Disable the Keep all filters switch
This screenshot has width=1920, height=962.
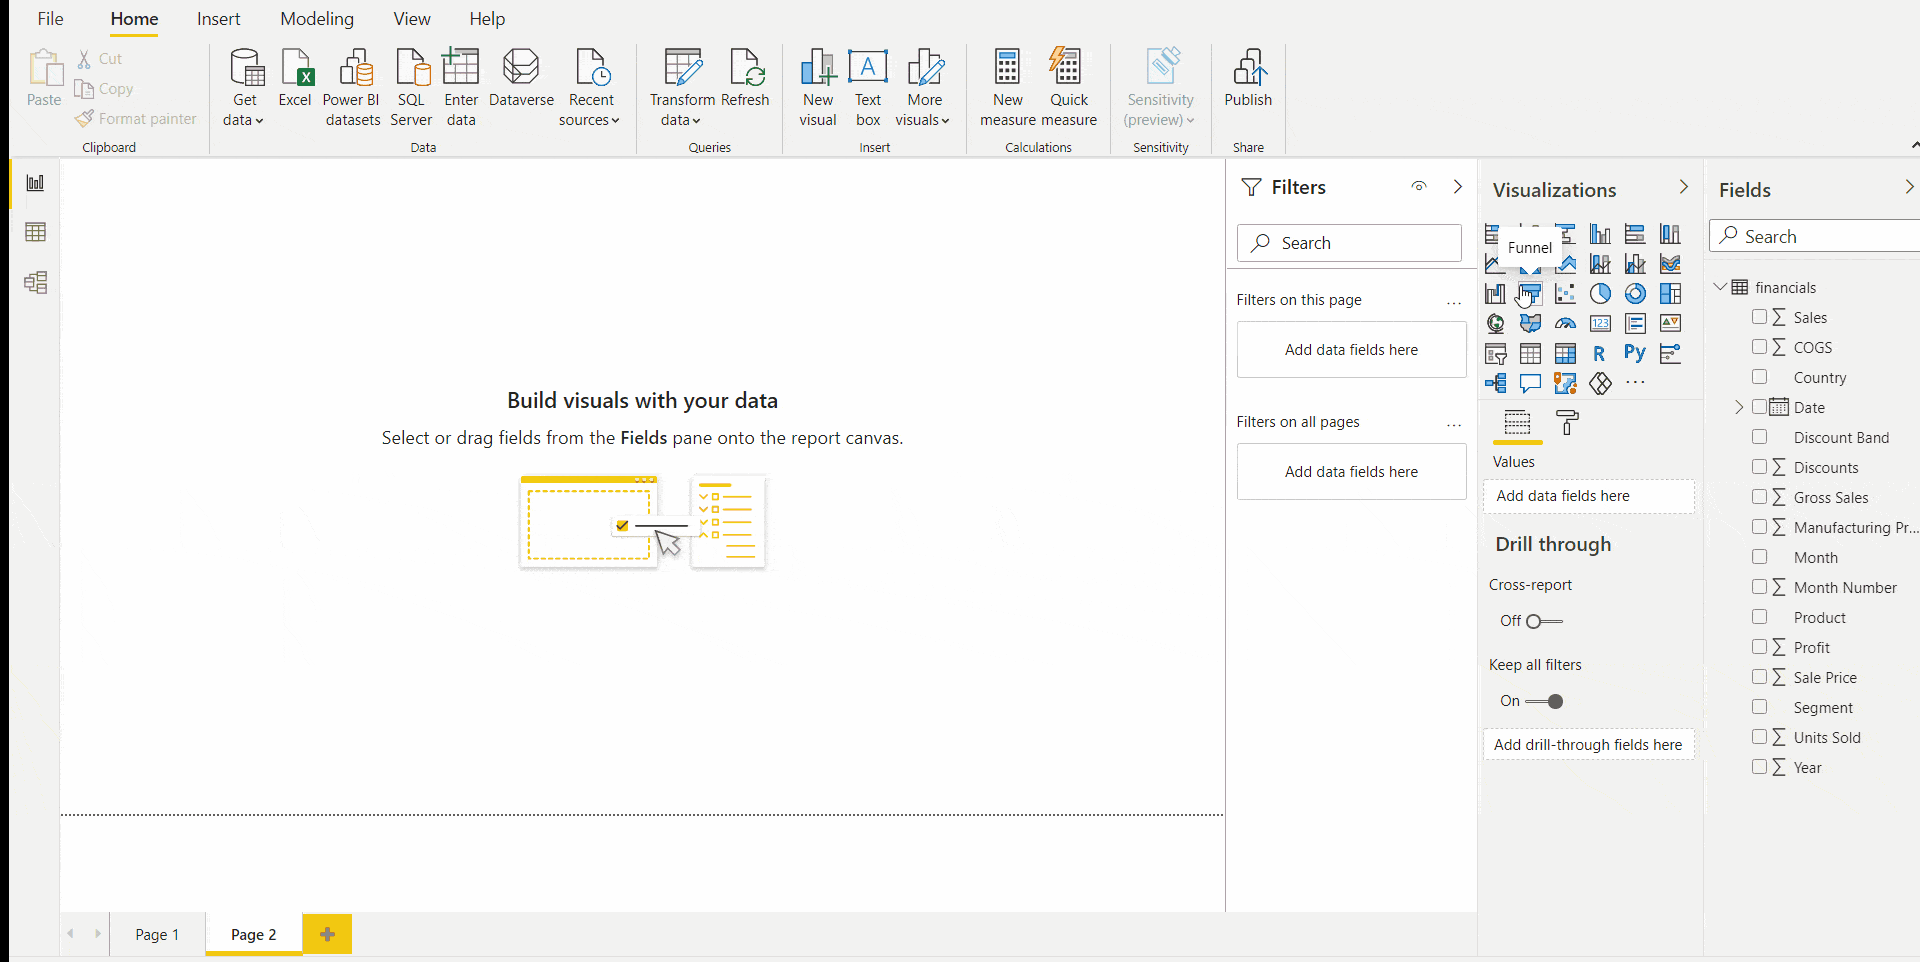tap(1544, 701)
